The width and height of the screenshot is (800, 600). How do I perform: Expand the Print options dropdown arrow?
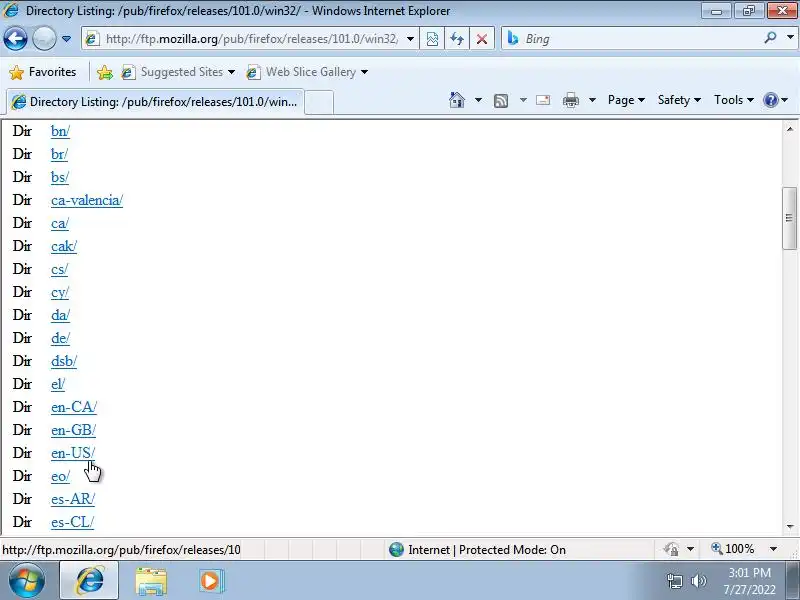click(x=592, y=100)
